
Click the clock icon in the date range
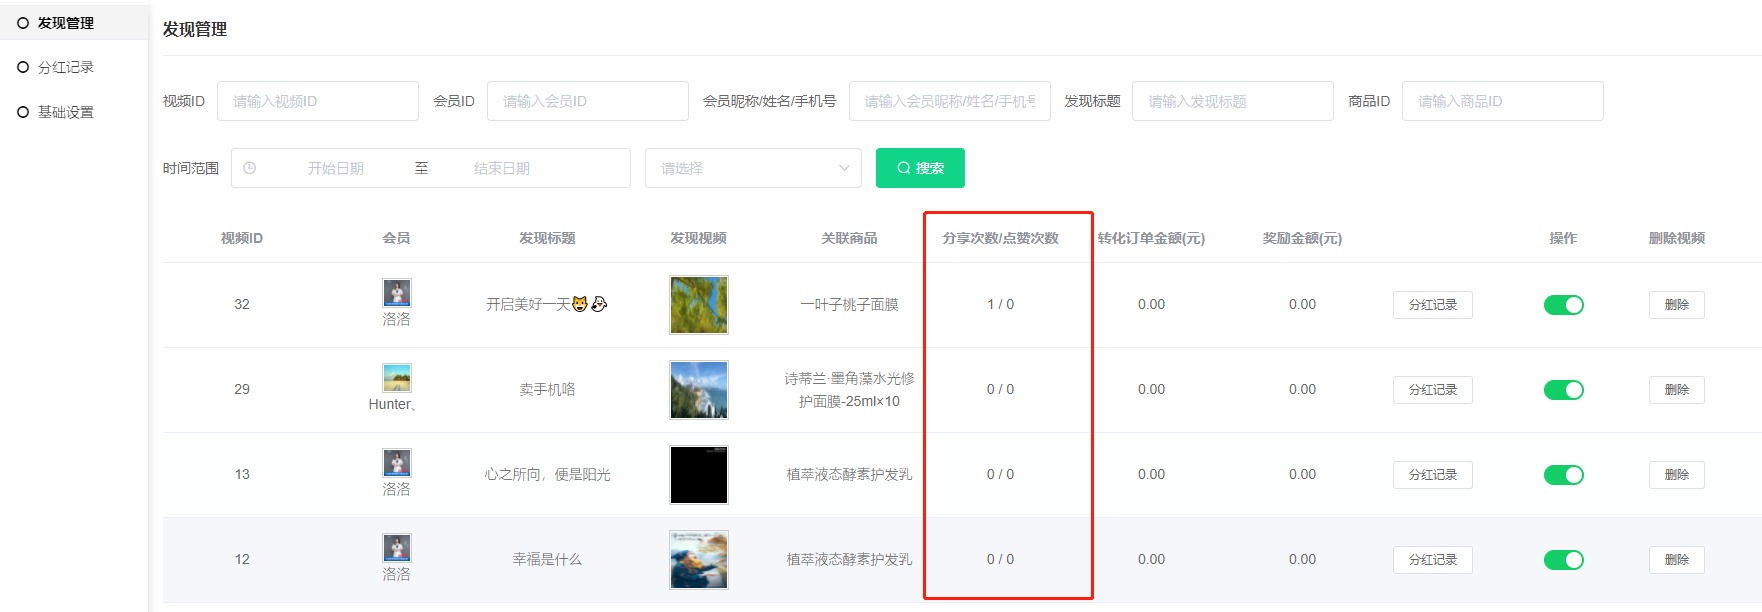point(250,168)
